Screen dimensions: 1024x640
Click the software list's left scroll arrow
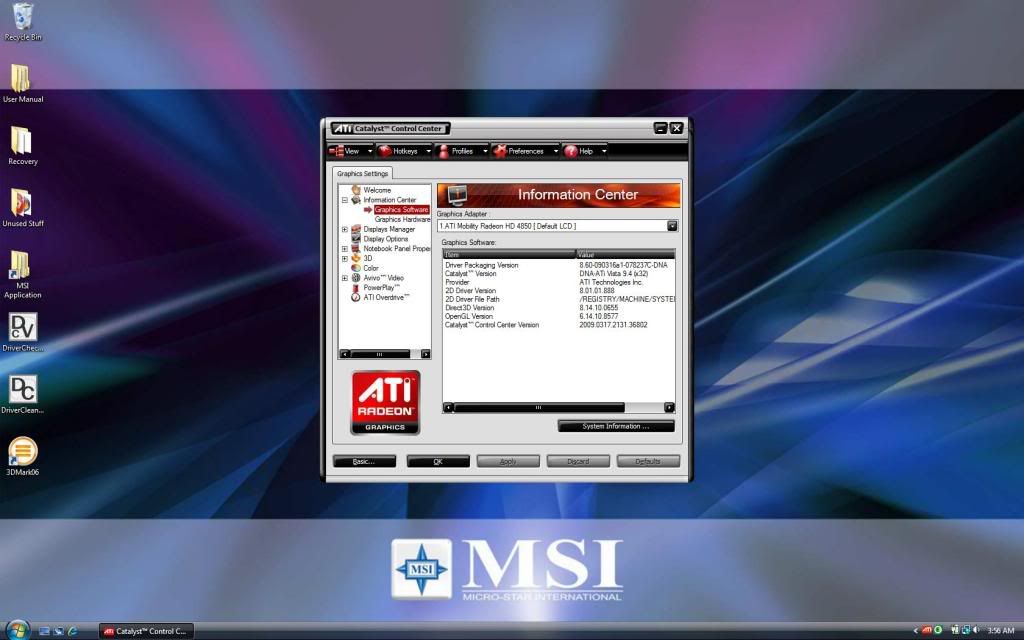point(448,408)
